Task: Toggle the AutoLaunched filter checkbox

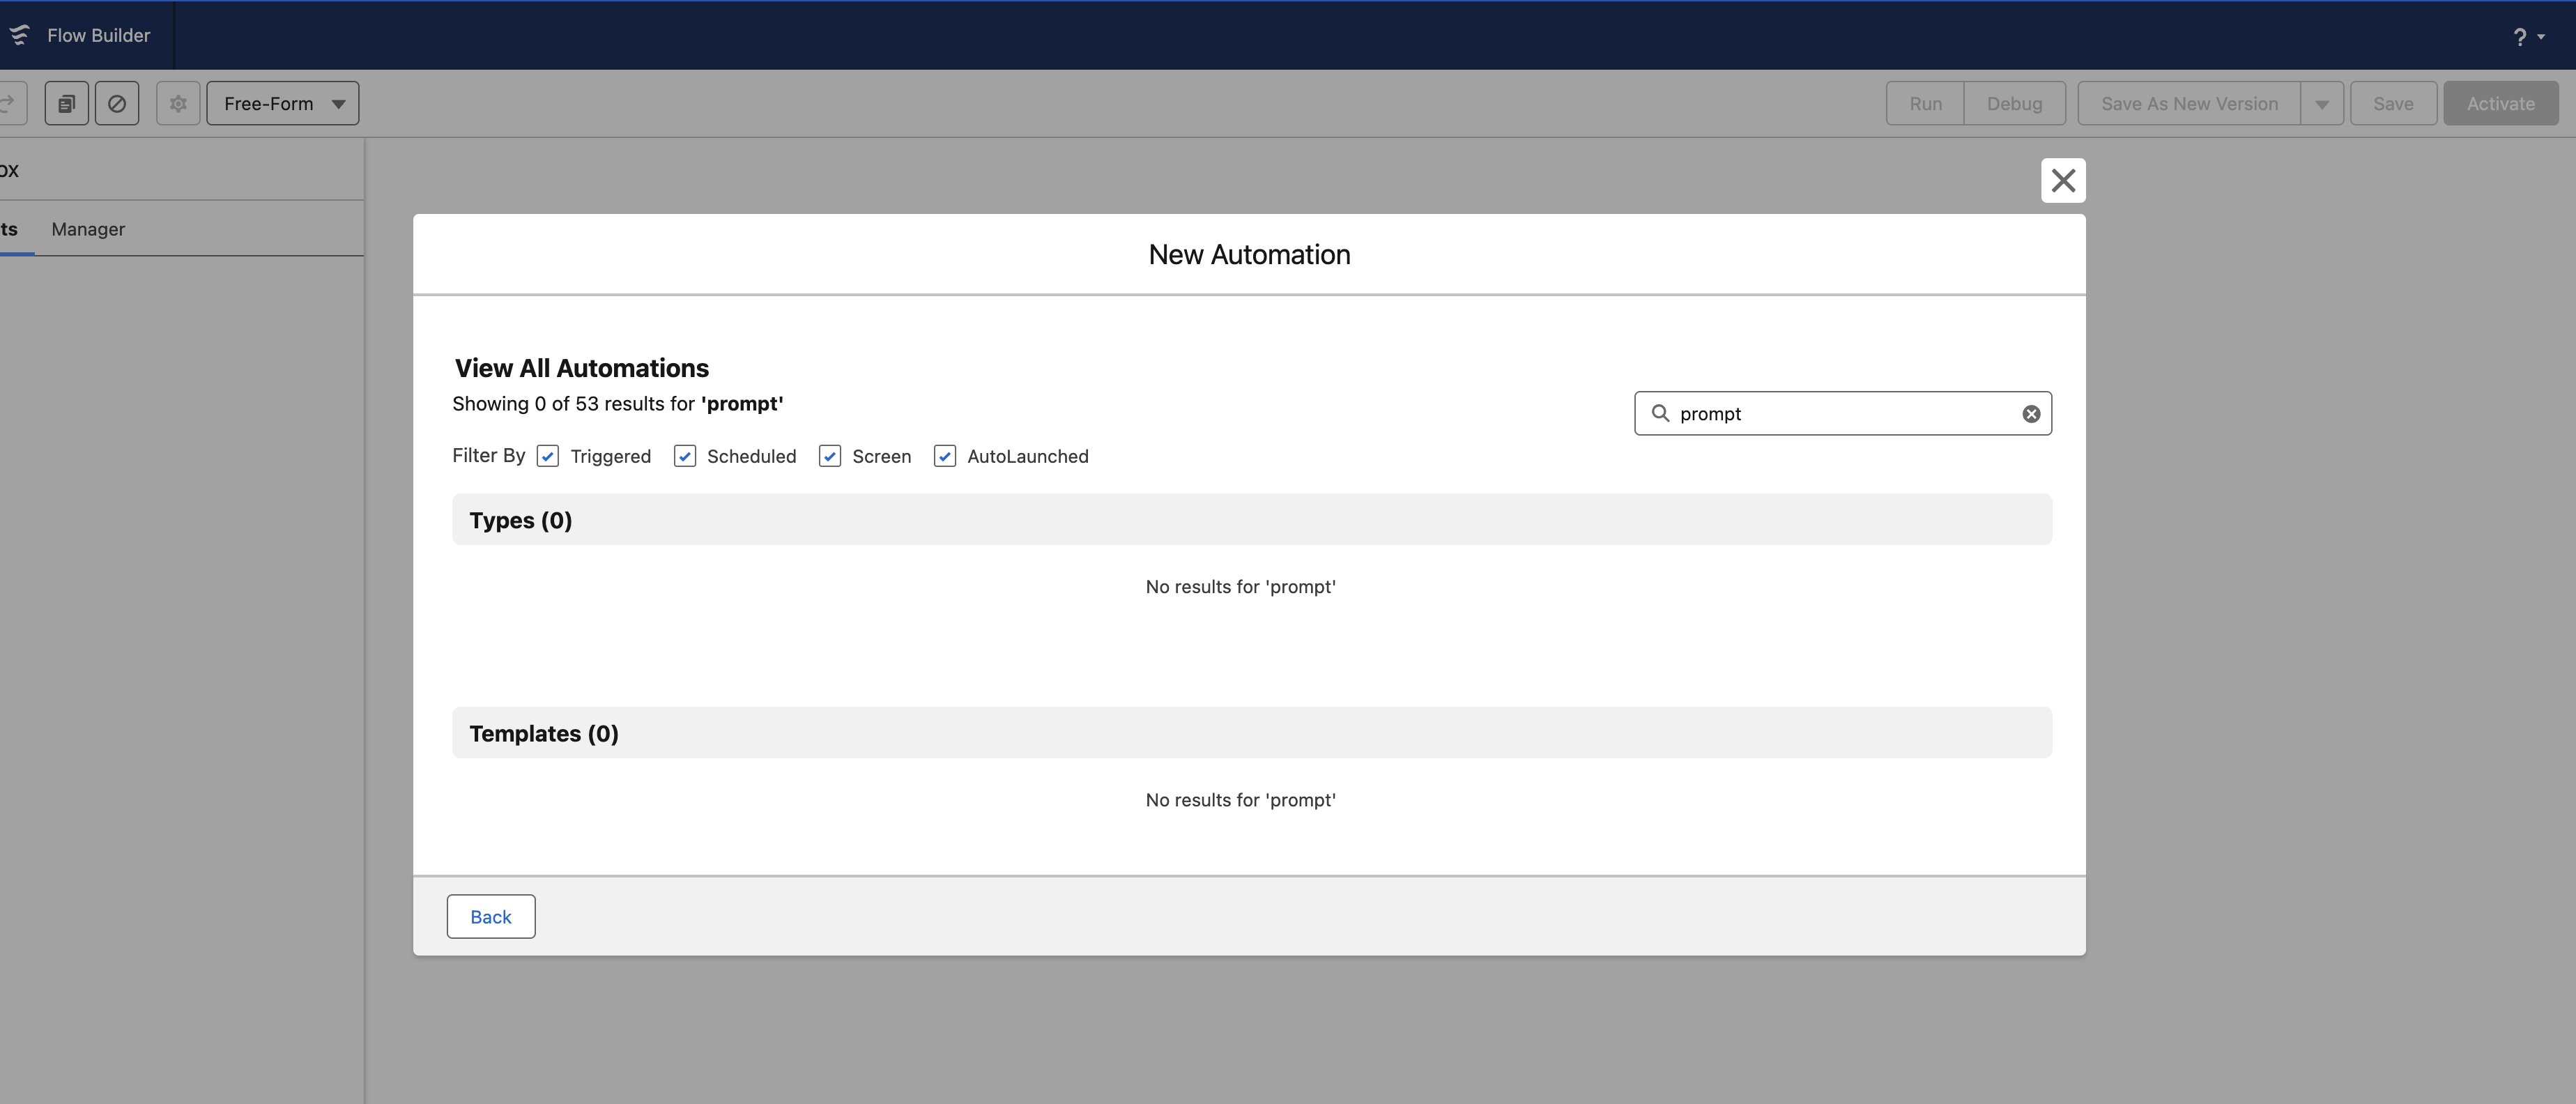Action: coord(945,456)
